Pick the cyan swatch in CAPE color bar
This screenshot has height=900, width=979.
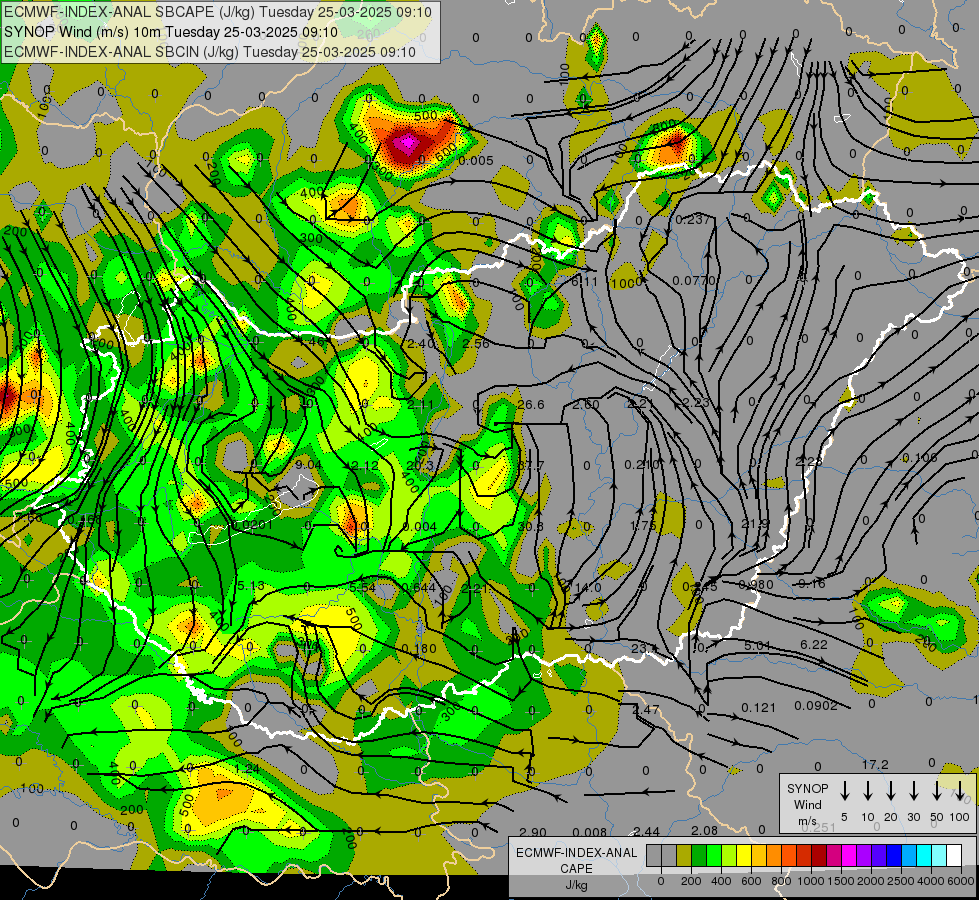pos(923,855)
